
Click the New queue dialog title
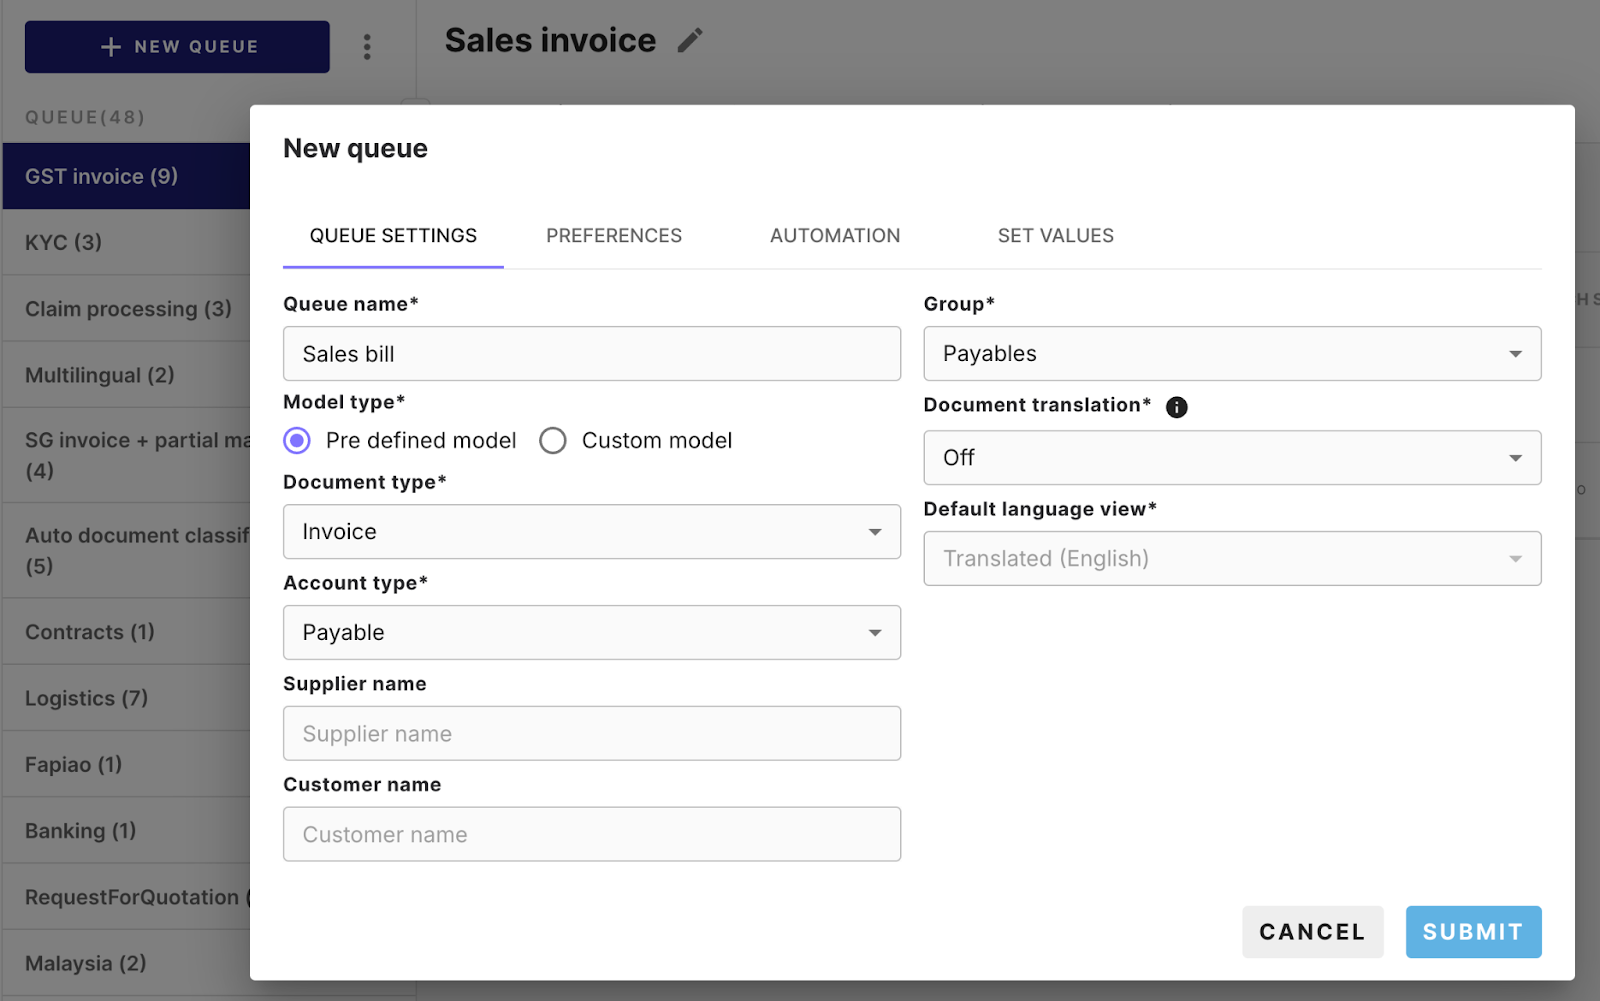tap(356, 149)
